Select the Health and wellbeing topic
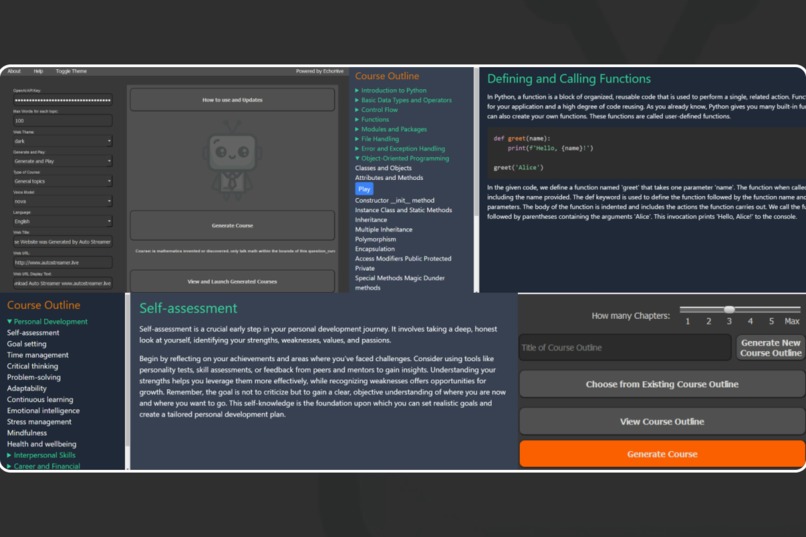 (x=42, y=444)
